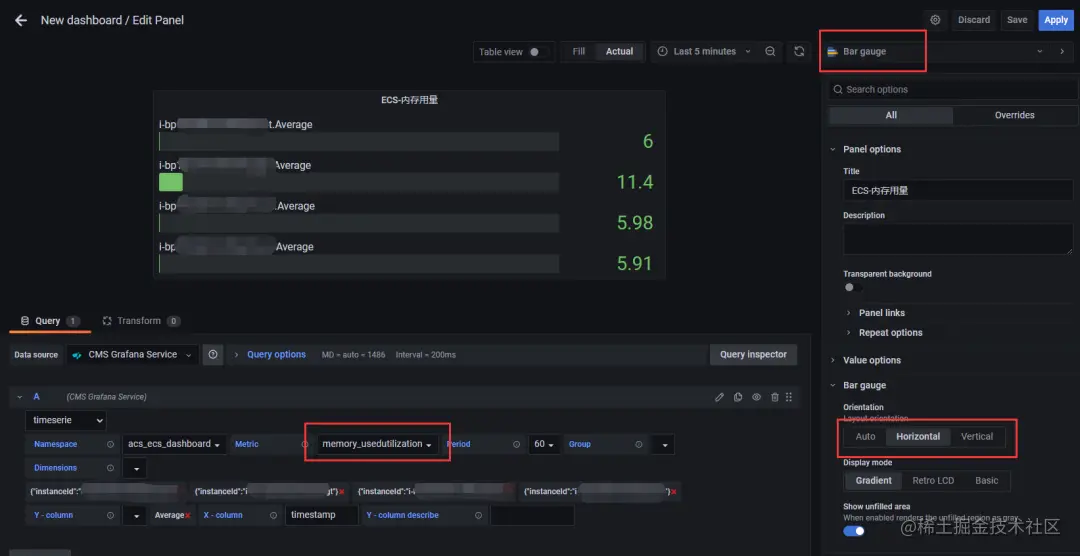Click the Discard button
The image size is (1080, 556).
point(974,20)
